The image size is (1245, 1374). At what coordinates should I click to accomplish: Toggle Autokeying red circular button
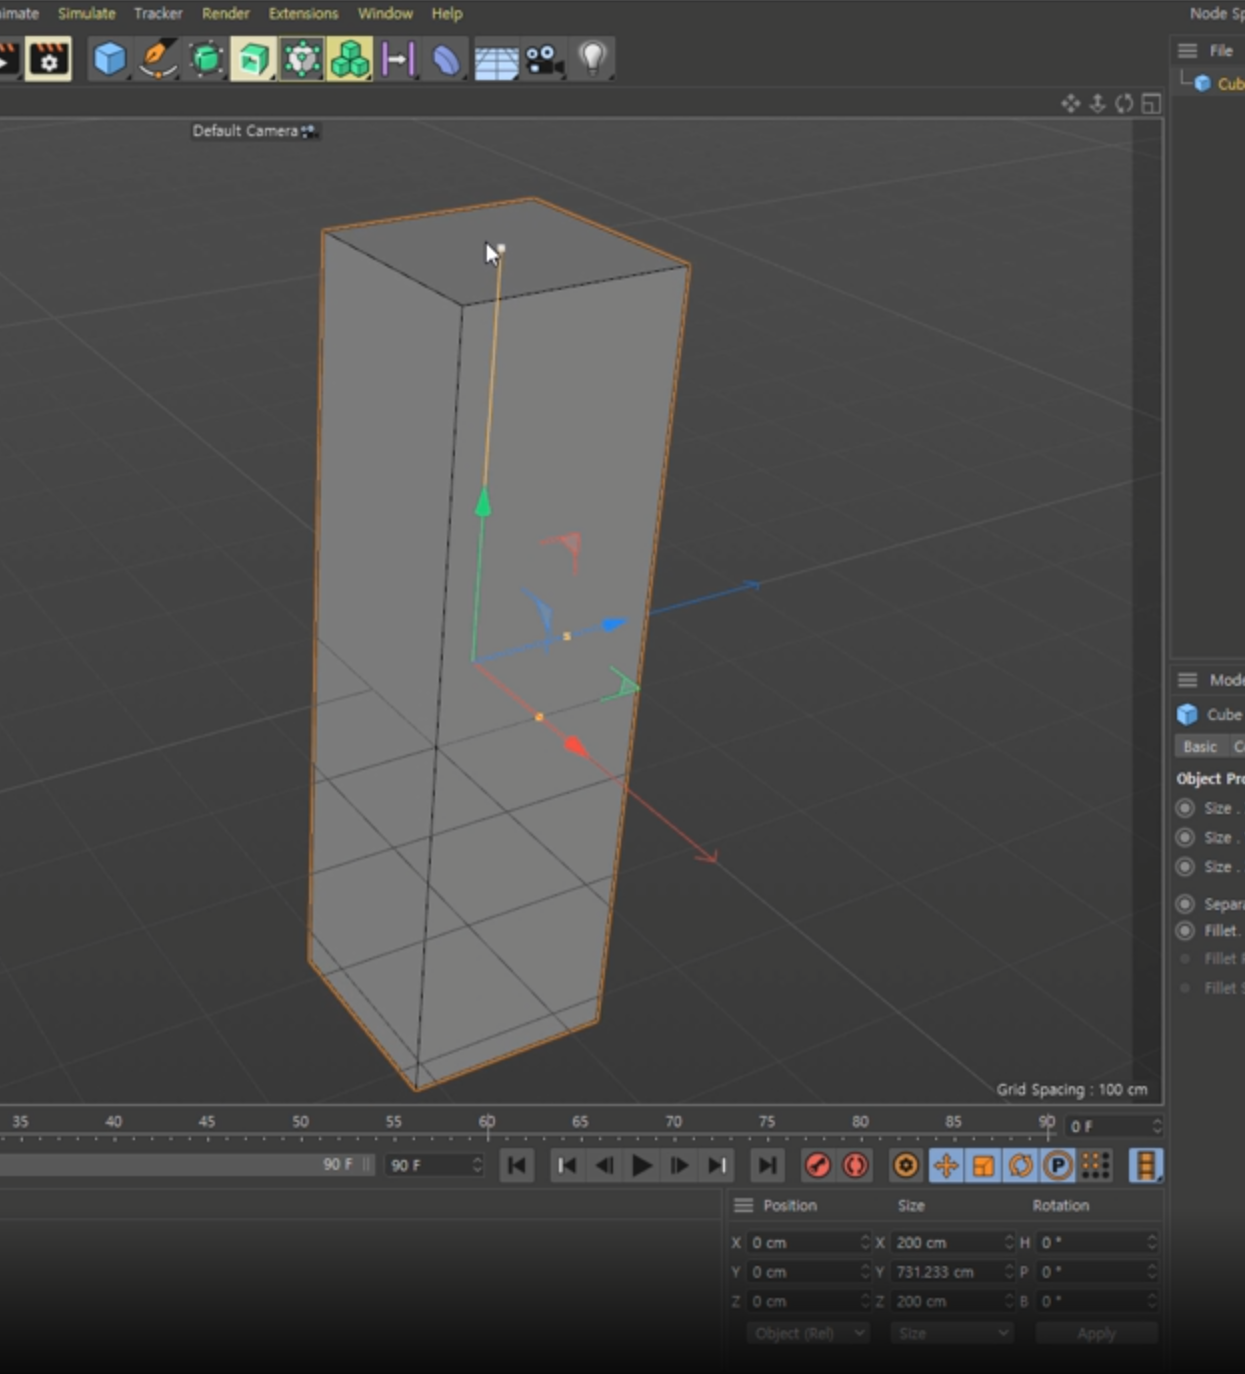855,1166
